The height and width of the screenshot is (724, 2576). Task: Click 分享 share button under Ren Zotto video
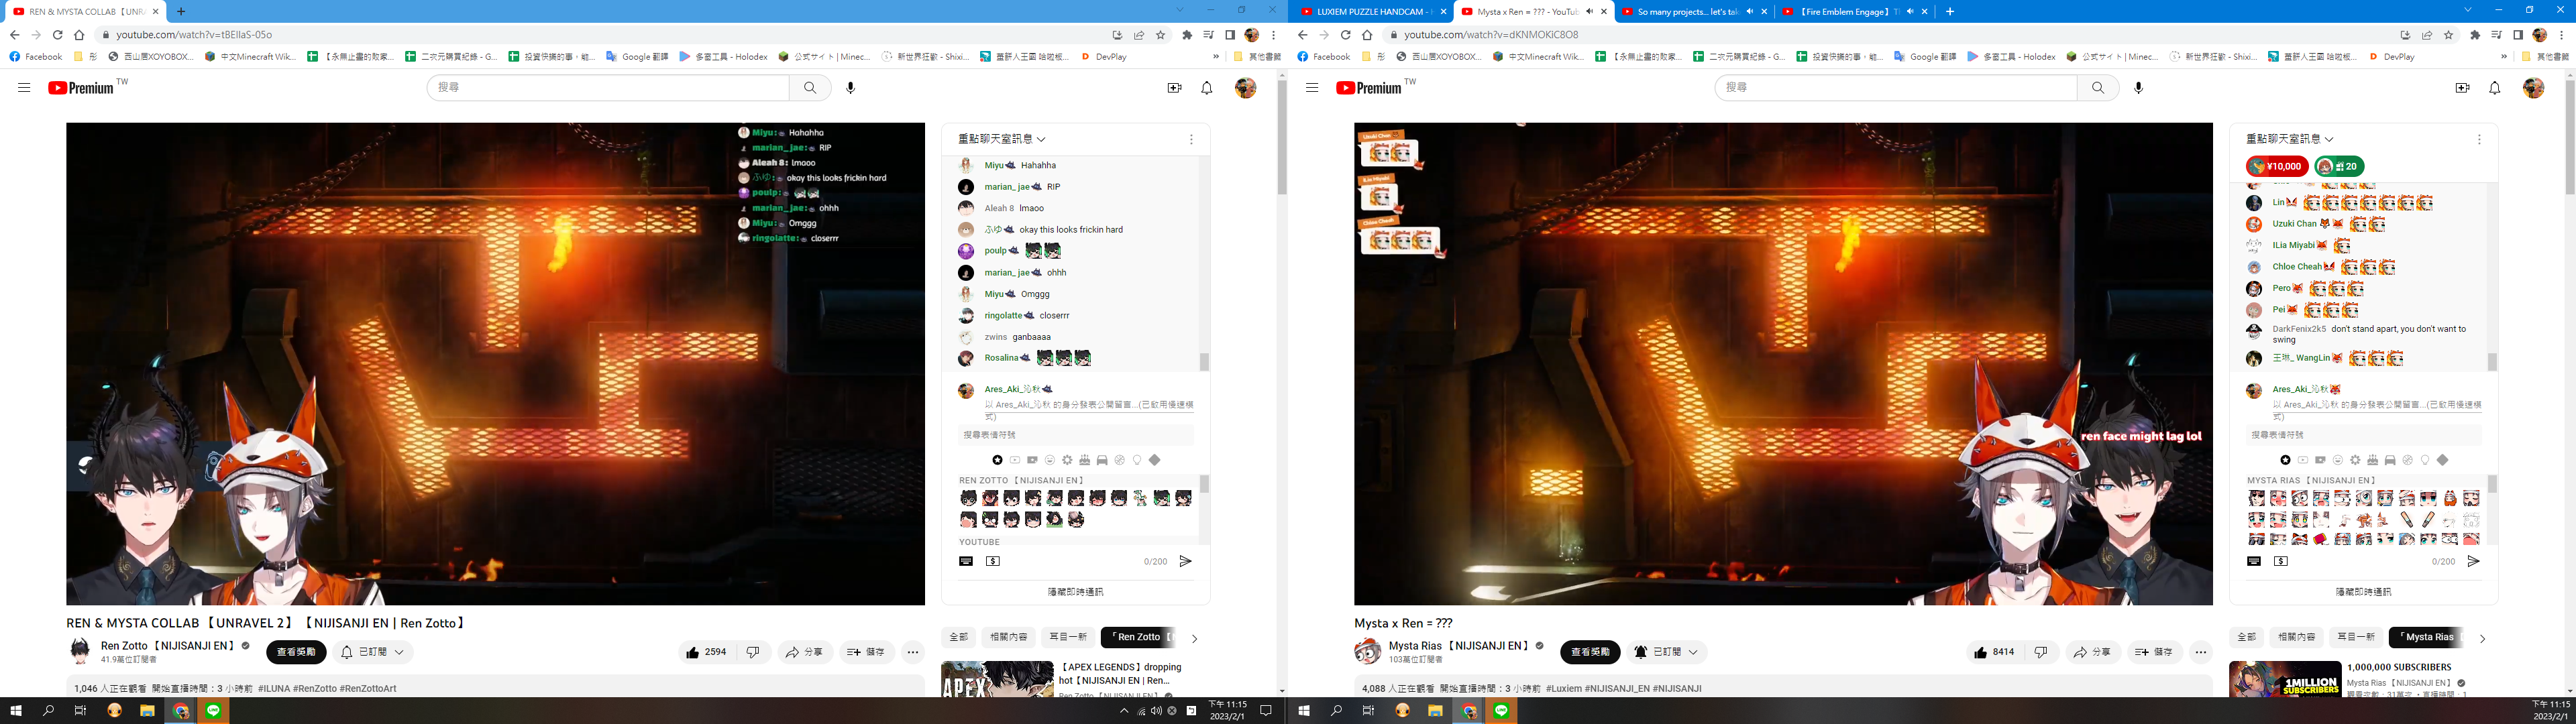[804, 652]
